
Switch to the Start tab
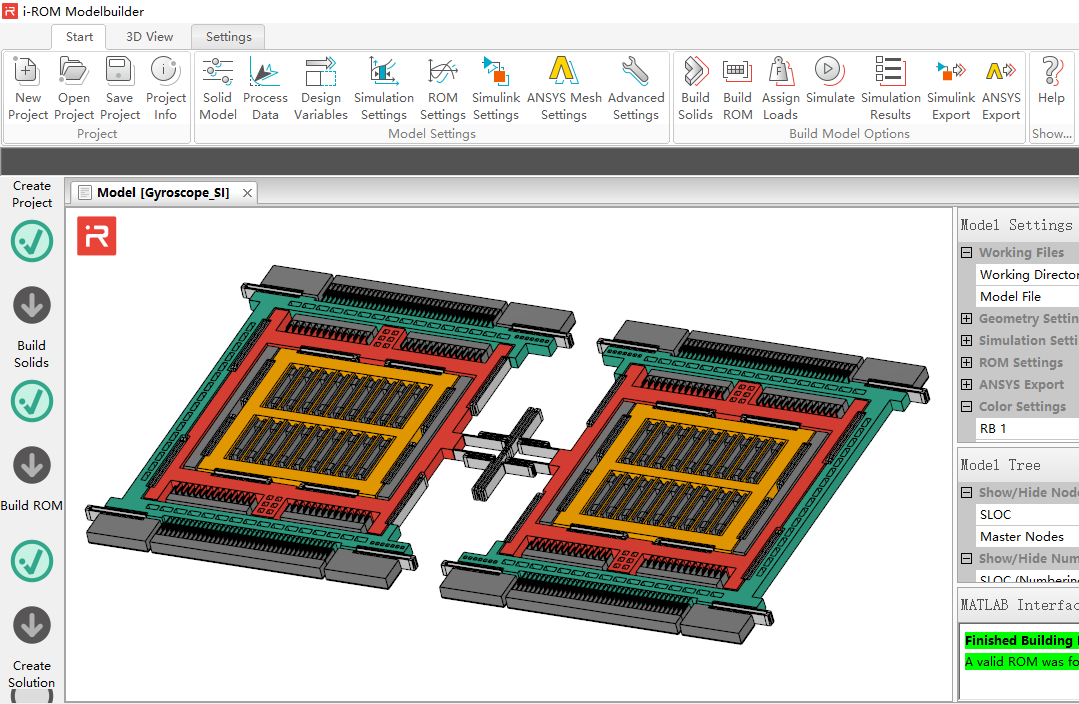[x=79, y=36]
